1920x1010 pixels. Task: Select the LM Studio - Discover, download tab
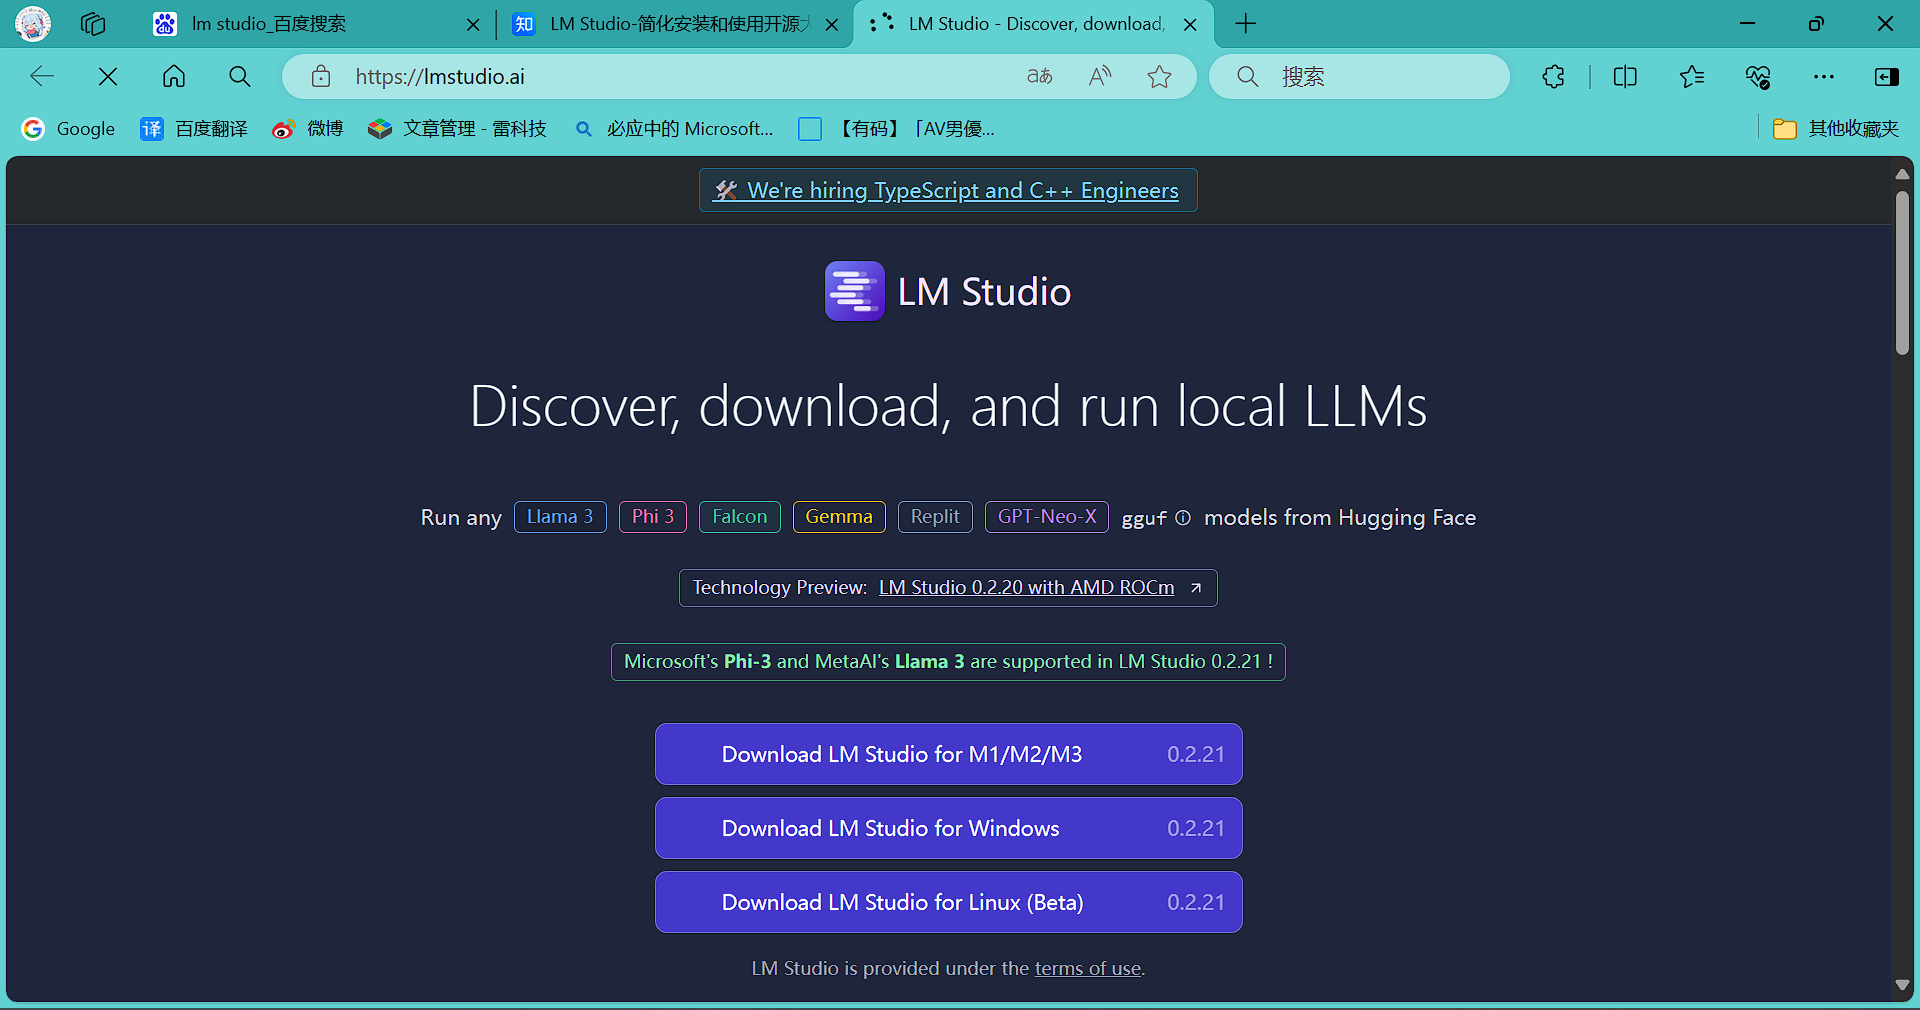pyautogui.click(x=1033, y=24)
